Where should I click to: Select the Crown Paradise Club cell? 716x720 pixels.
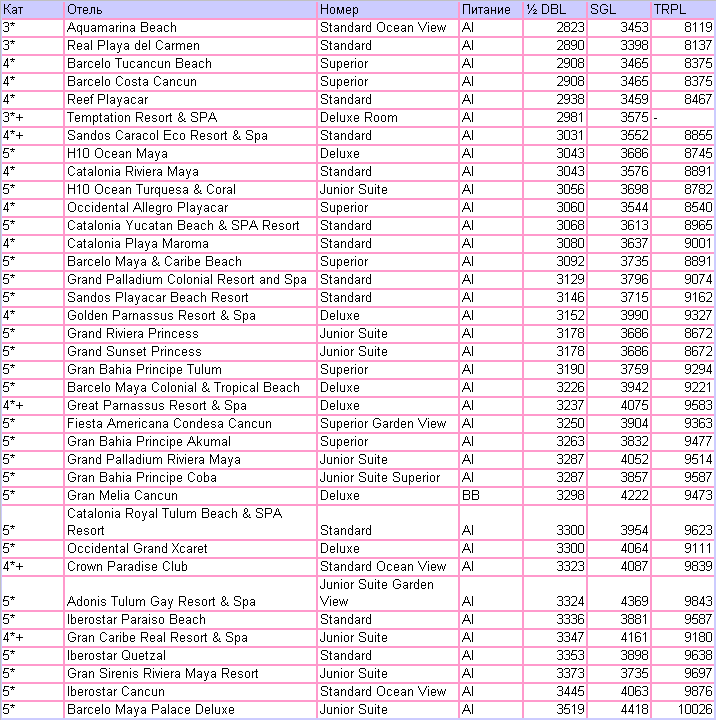(x=127, y=566)
